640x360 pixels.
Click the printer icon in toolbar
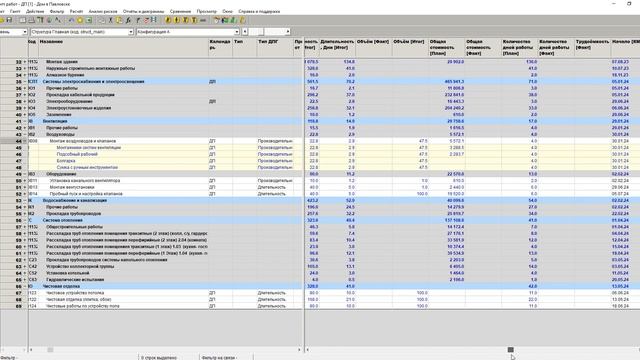(31, 20)
